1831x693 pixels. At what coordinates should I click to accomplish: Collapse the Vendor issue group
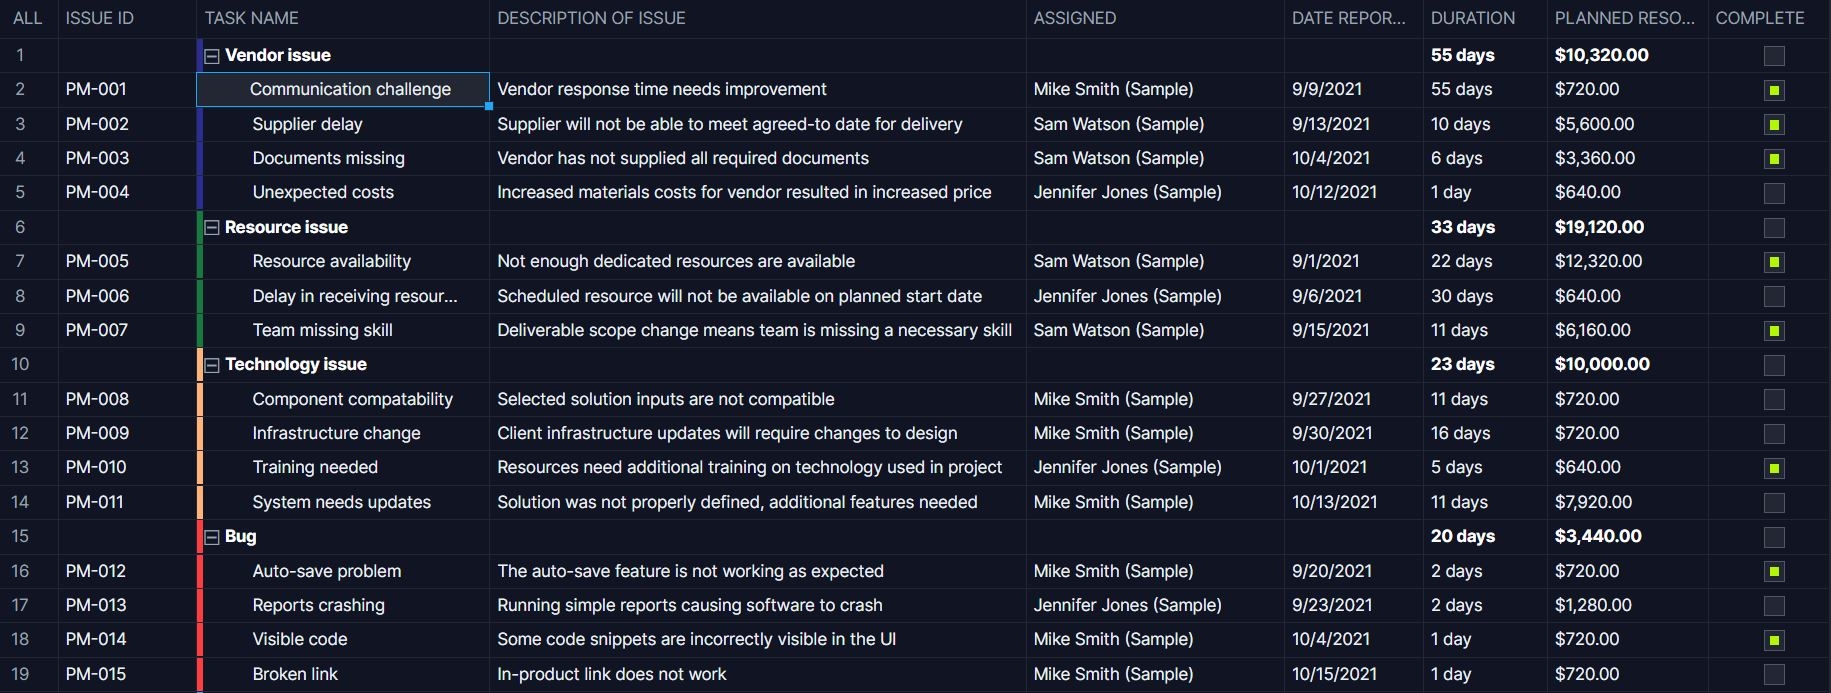click(x=212, y=56)
